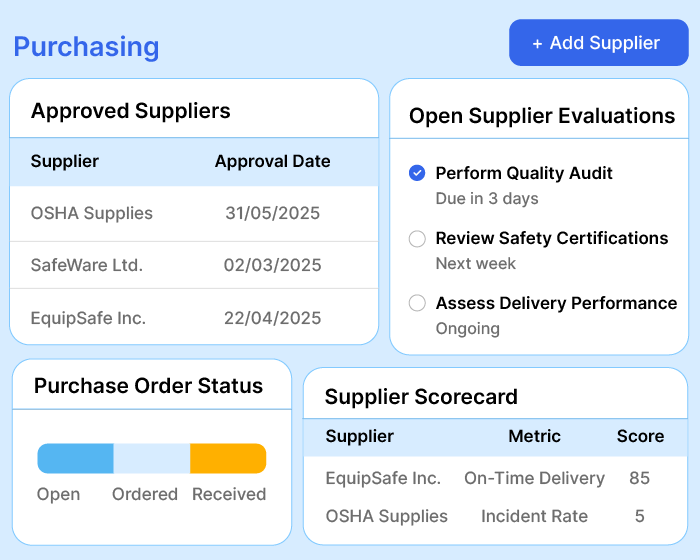
Task: Click the Purchasing page title
Action: point(86,47)
